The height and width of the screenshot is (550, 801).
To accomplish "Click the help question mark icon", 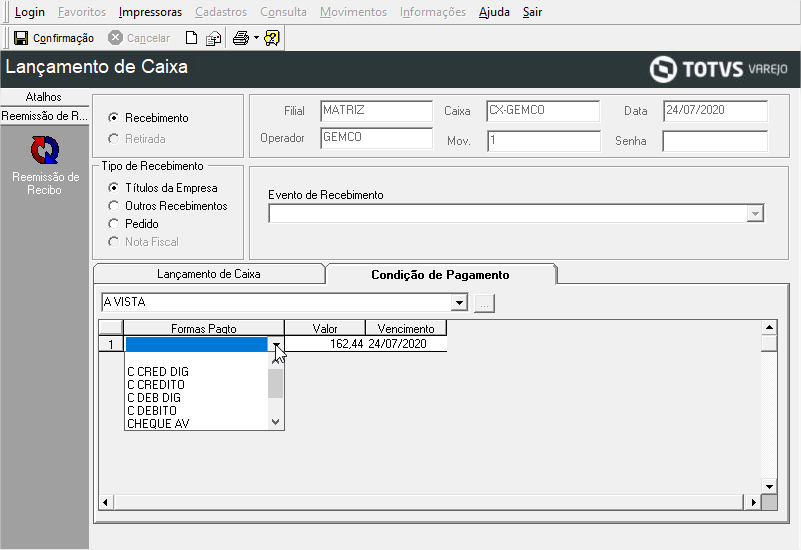I will [272, 38].
